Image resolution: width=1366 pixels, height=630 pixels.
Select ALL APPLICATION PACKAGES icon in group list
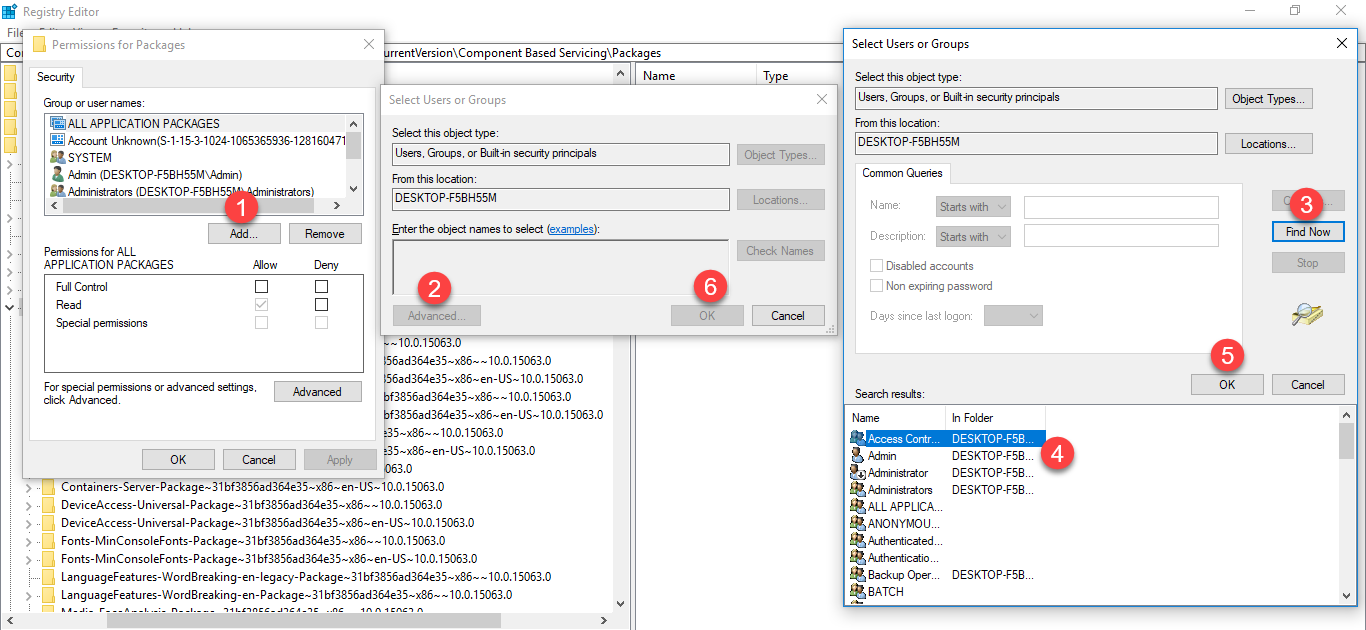(58, 123)
